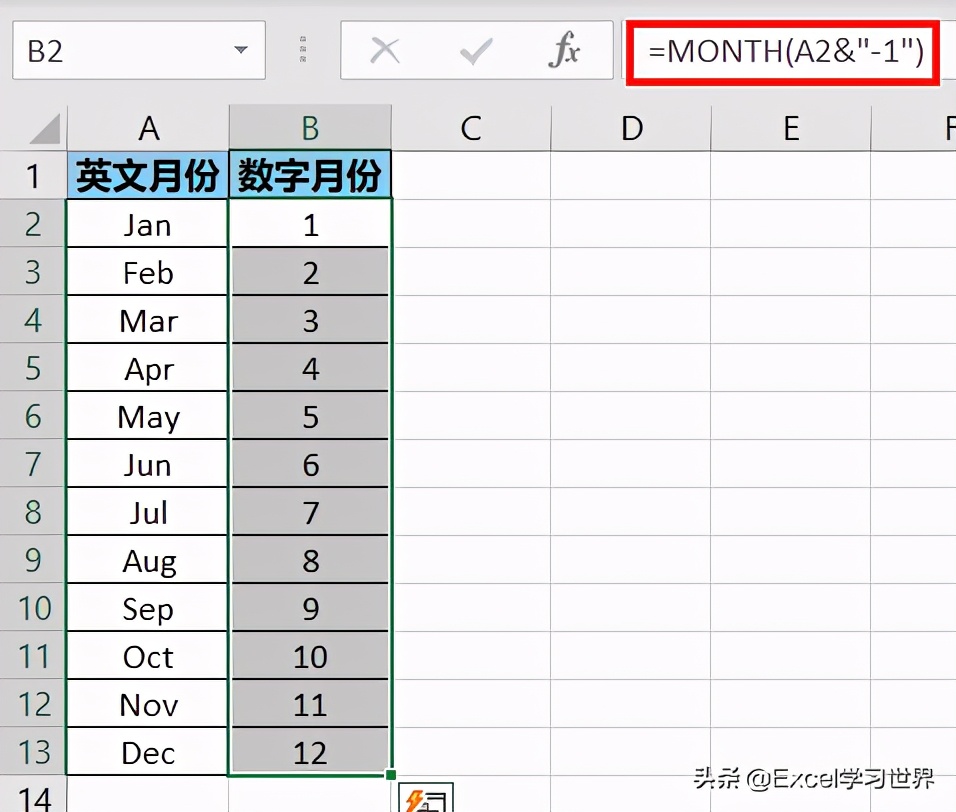The width and height of the screenshot is (956, 812).
Task: Select column D header
Action: 631,128
